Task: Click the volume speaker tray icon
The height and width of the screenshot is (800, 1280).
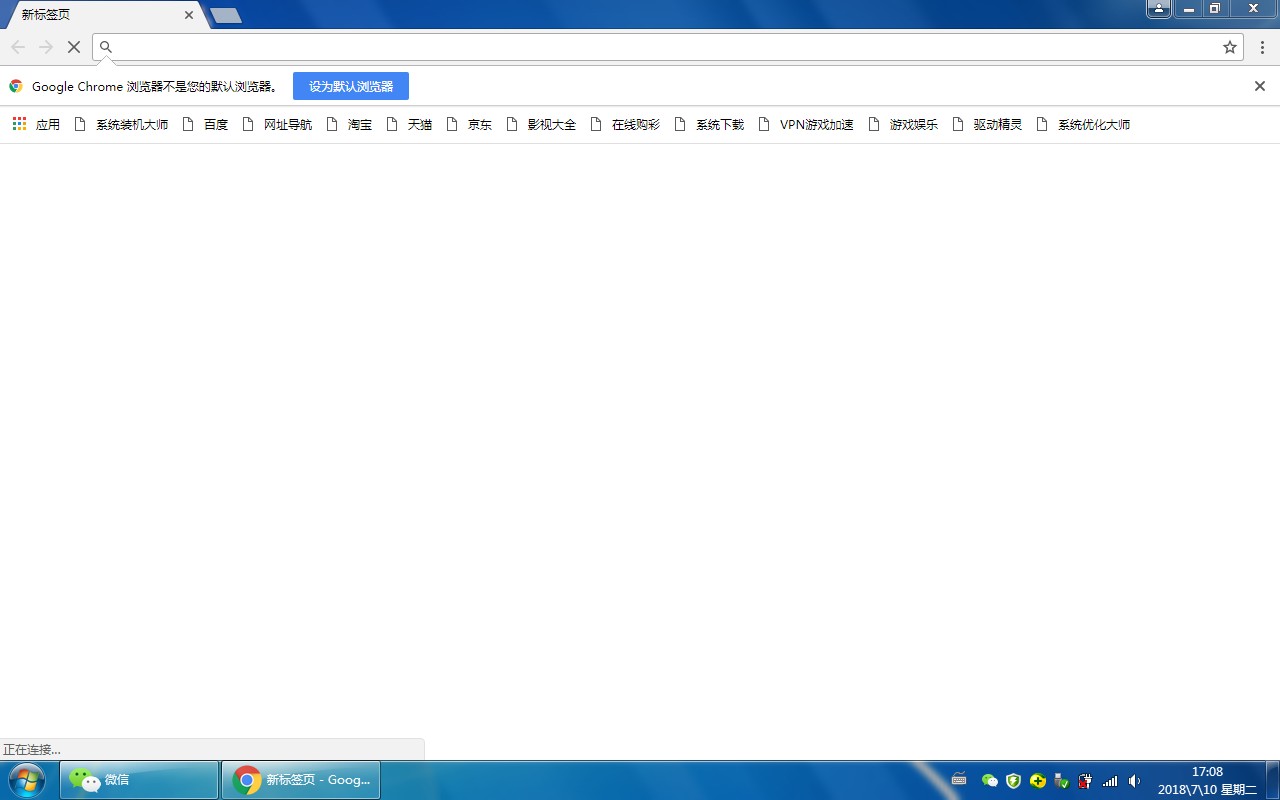Action: (x=1134, y=781)
